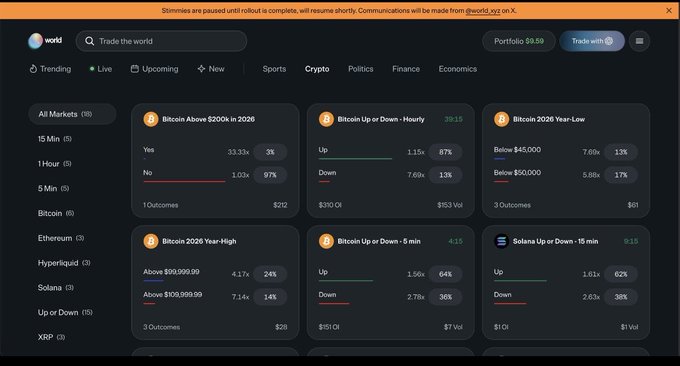Open the New tab
This screenshot has width=680, height=366.
[x=211, y=69]
